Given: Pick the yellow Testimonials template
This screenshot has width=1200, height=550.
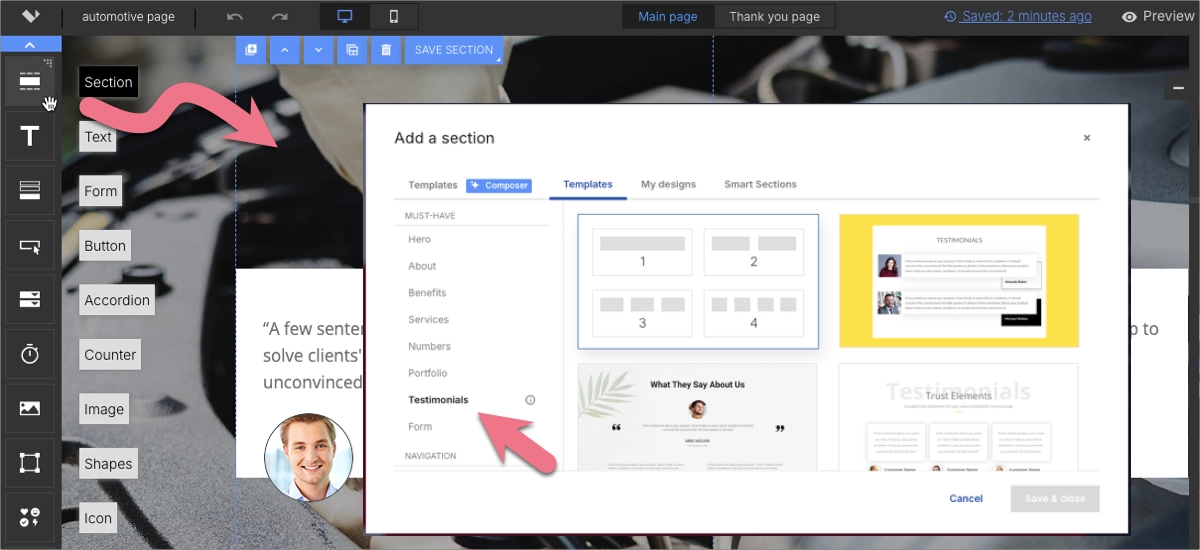Looking at the screenshot, I should tap(959, 281).
